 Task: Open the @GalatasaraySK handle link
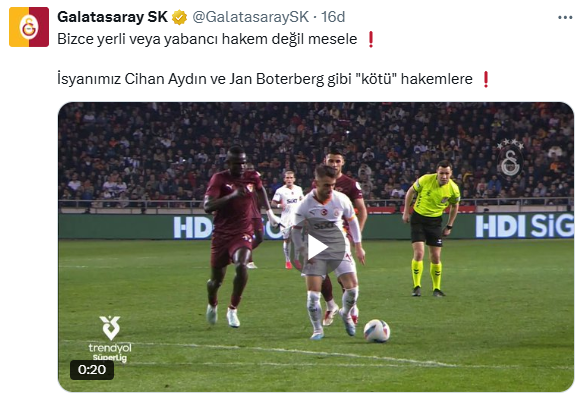(x=251, y=17)
